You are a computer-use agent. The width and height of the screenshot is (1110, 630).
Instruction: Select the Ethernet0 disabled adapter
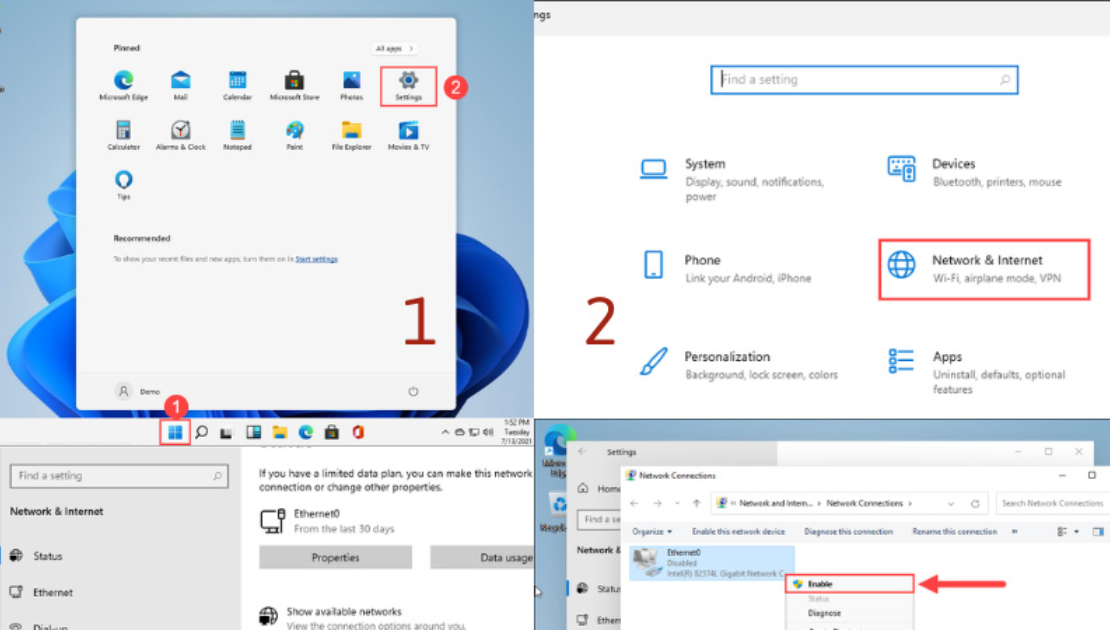(711, 563)
